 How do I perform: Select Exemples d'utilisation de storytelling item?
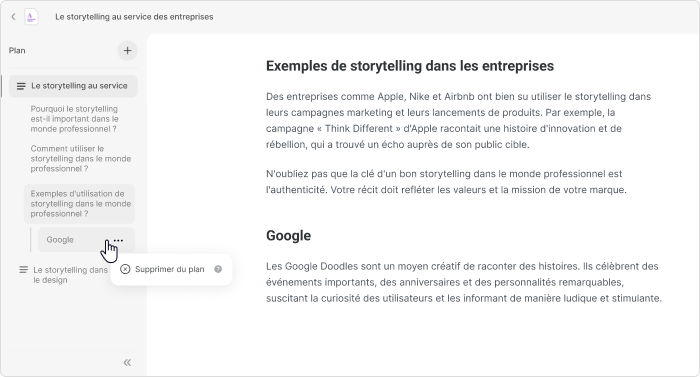click(79, 204)
